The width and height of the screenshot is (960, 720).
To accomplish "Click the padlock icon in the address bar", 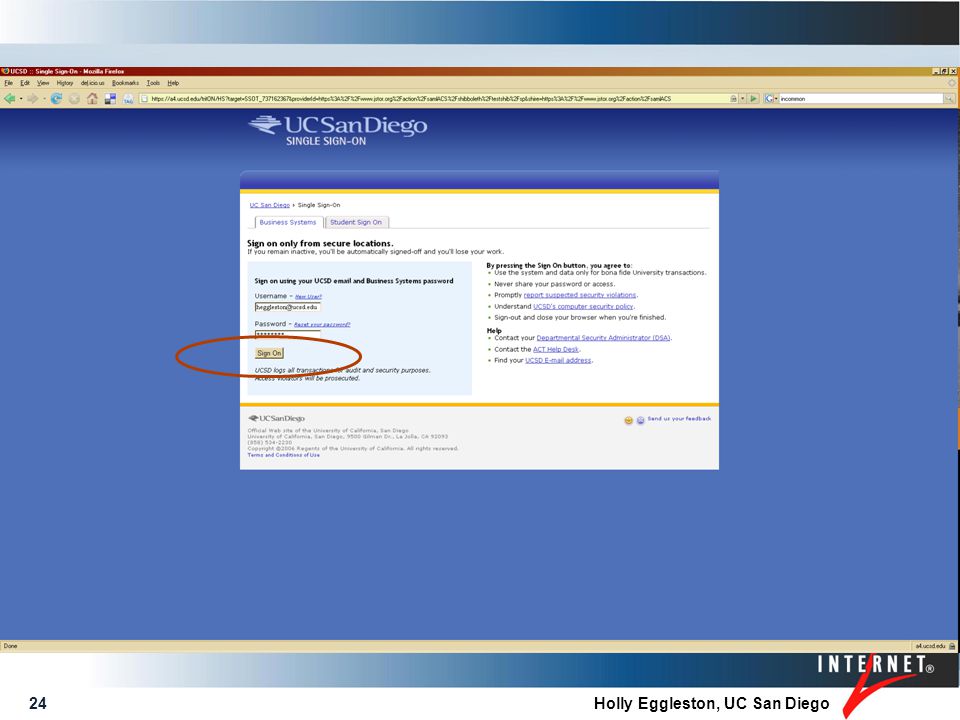I will point(733,99).
